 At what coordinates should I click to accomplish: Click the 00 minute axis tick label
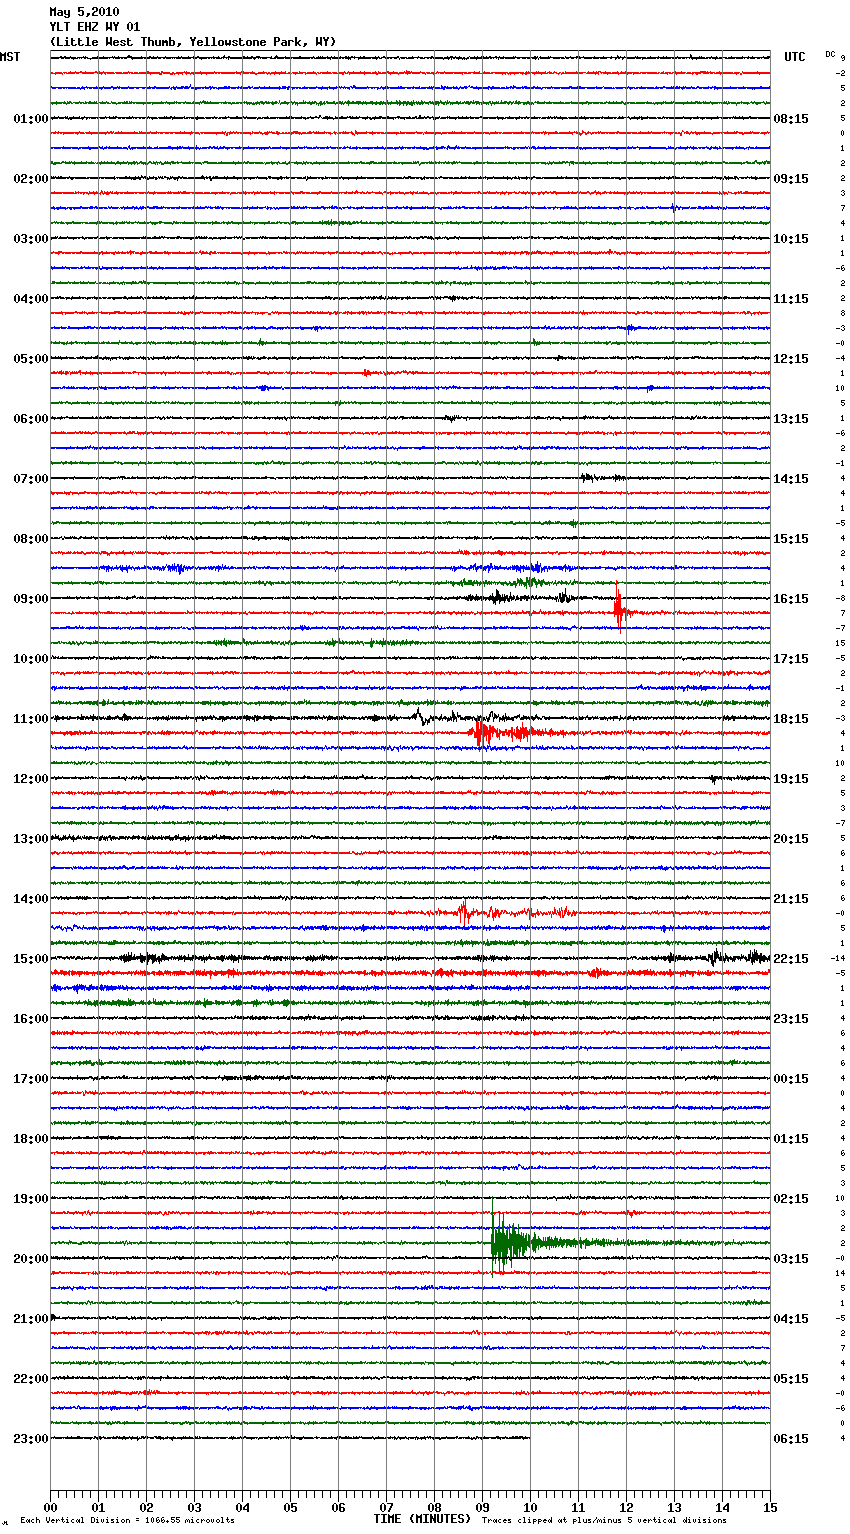50,1507
